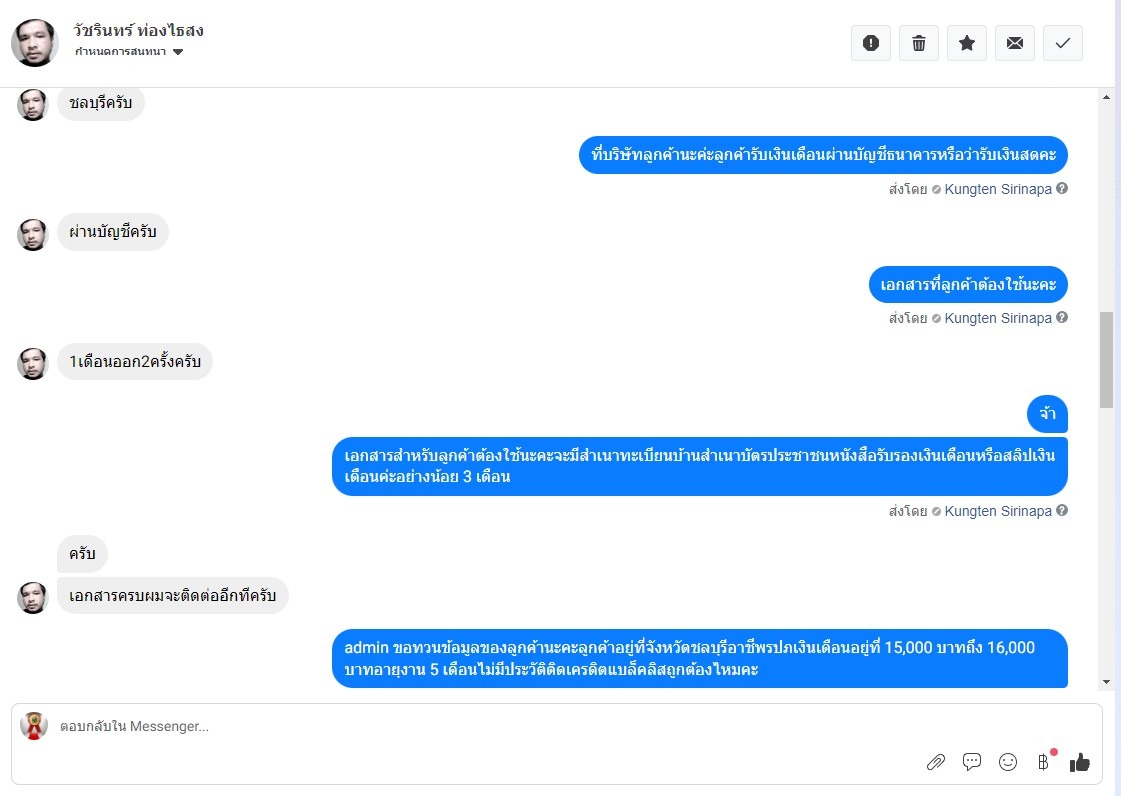Open the emoji picker
Screen dimensions: 1121x796
click(x=1008, y=762)
